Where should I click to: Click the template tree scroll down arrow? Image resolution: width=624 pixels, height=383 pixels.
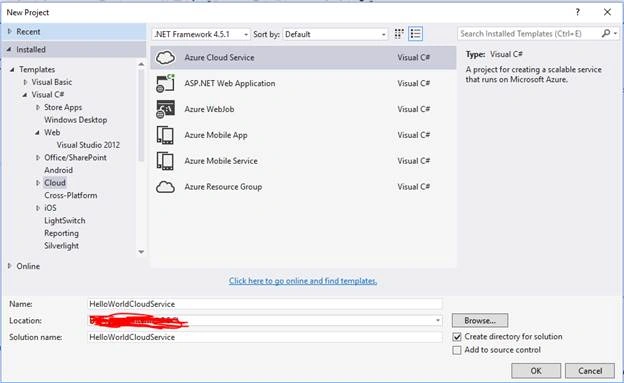[141, 252]
